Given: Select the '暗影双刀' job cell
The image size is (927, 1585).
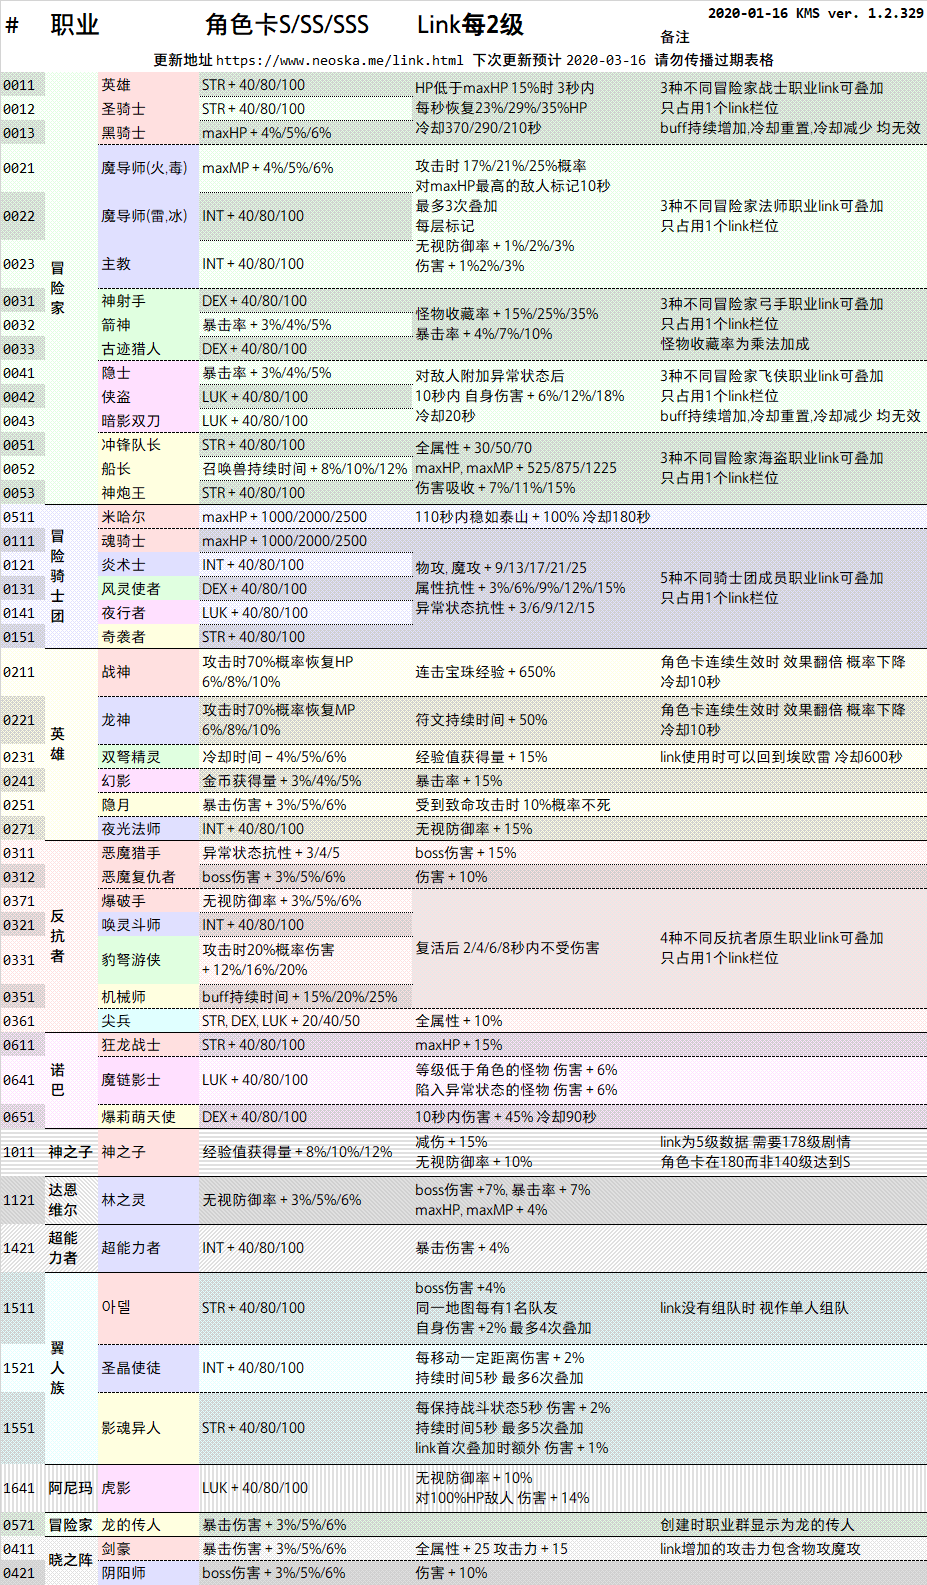Looking at the screenshot, I should (x=148, y=421).
